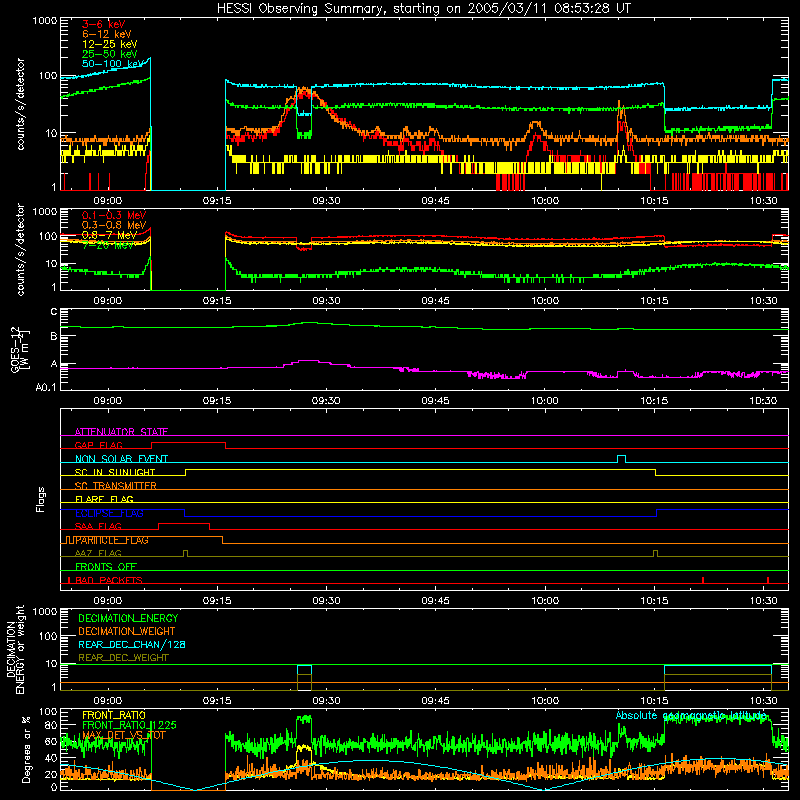This screenshot has width=800, height=800.
Task: Click the BAD_PACKETS flag label
Action: 109,580
